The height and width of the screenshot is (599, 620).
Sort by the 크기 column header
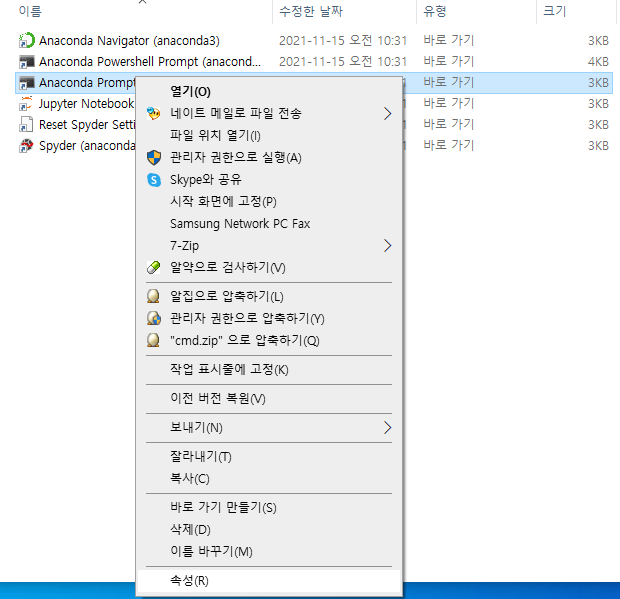click(554, 11)
